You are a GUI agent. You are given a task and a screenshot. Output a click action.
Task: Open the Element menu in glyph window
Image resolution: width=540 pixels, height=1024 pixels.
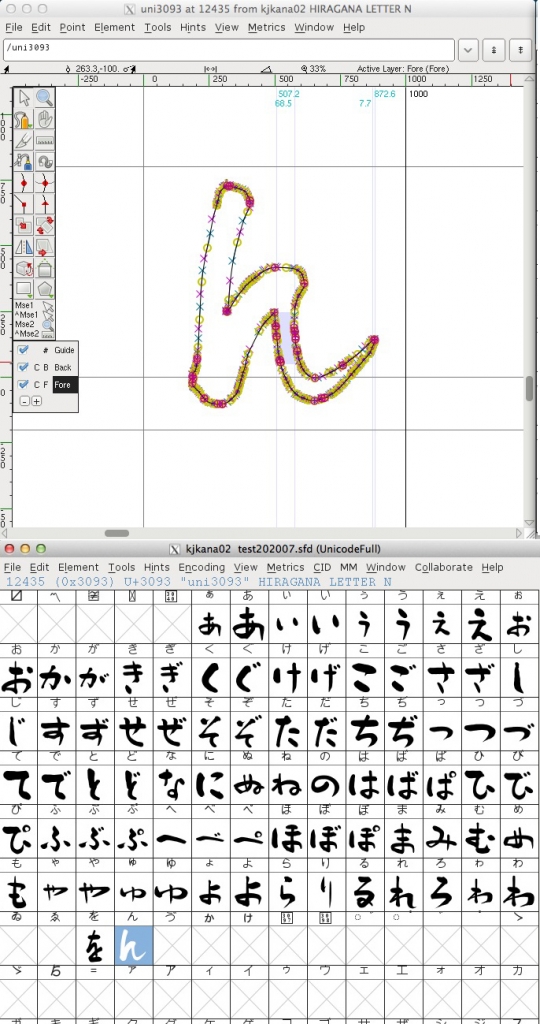pos(114,27)
